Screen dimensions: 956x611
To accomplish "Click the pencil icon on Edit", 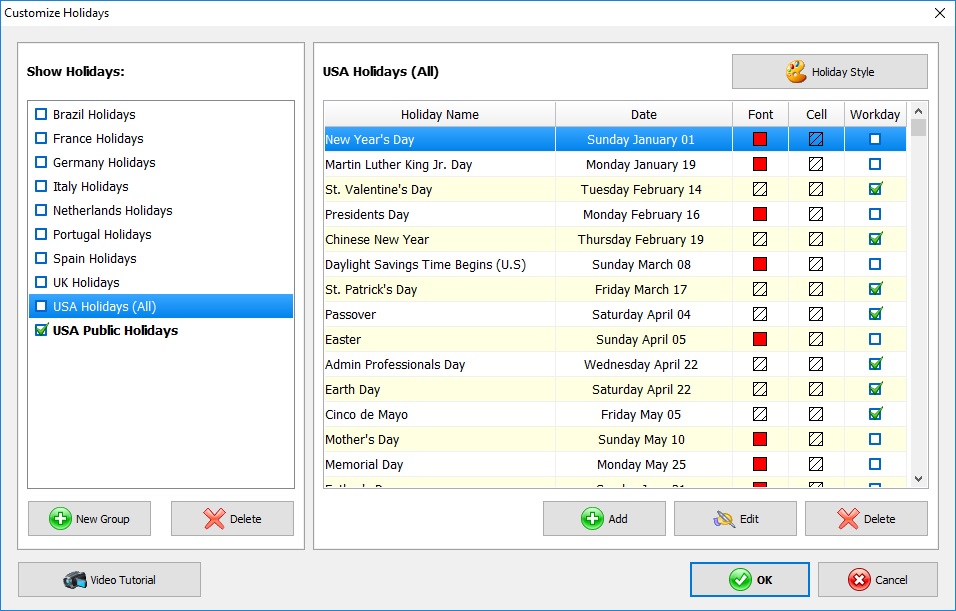I will point(724,519).
